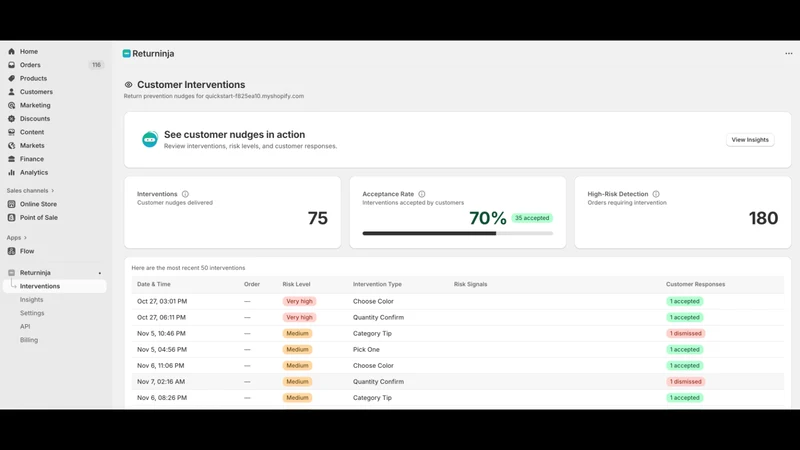Click the info icon next to Acceptance Rate
Image resolution: width=800 pixels, height=450 pixels.
click(x=422, y=194)
